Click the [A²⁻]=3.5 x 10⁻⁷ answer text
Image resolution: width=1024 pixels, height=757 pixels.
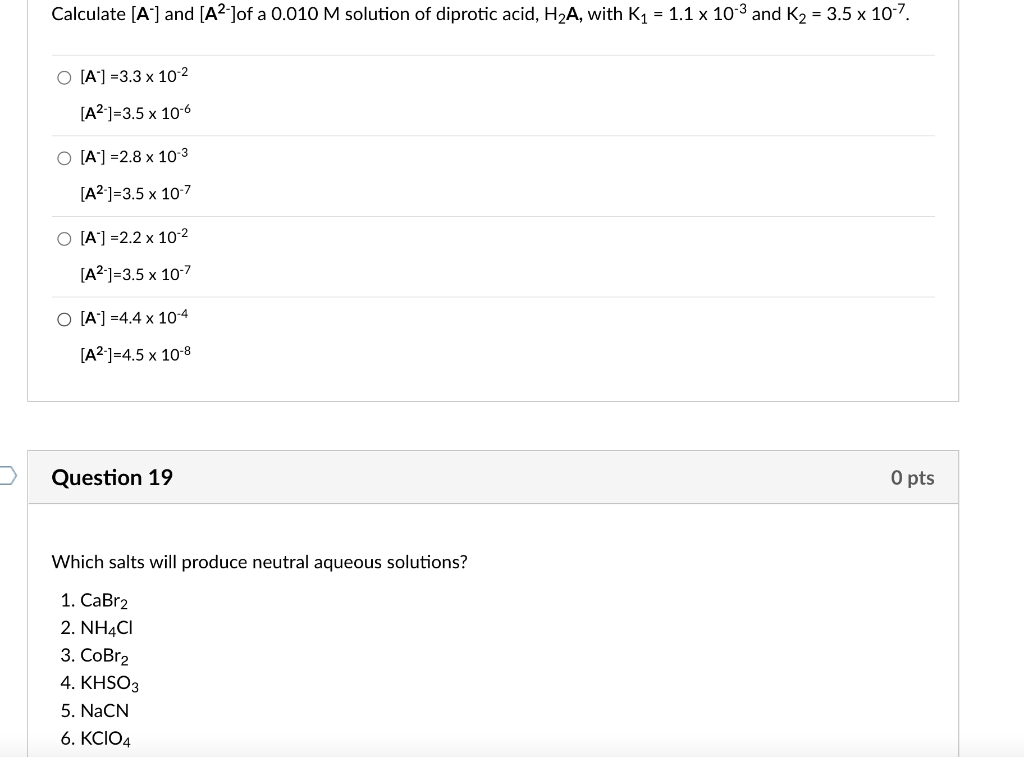pyautogui.click(x=135, y=193)
